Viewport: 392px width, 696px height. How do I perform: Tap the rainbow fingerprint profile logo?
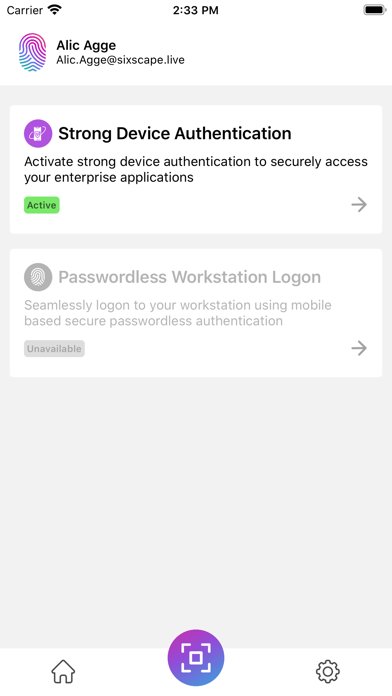tap(32, 52)
